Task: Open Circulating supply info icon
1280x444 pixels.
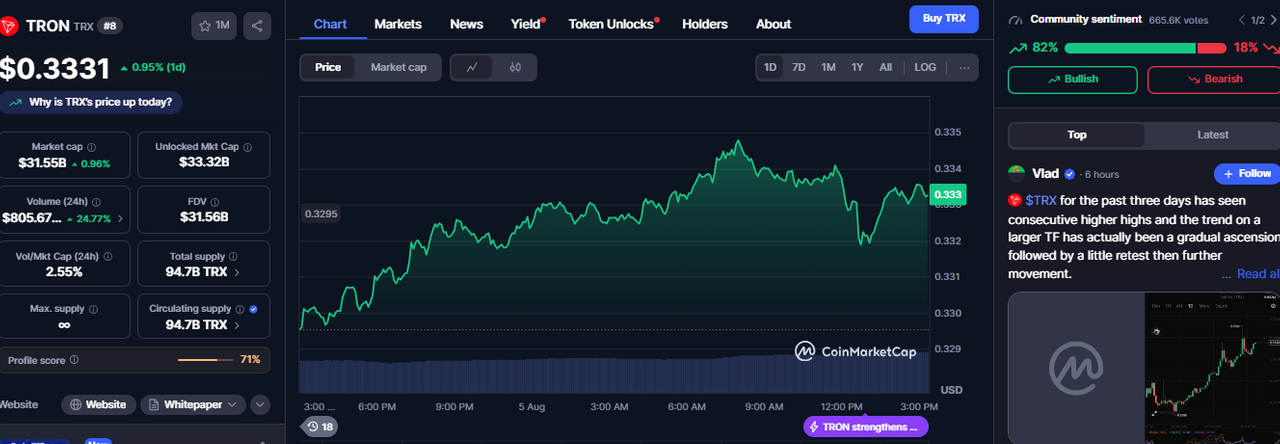Action: [240, 309]
